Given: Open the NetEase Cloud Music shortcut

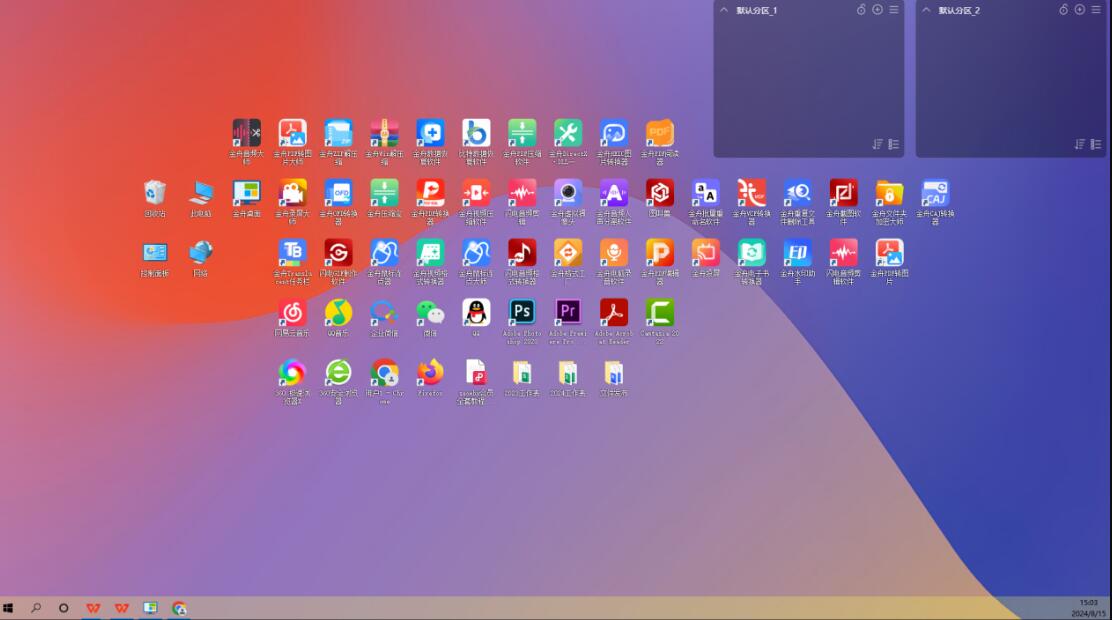Looking at the screenshot, I should (292, 312).
